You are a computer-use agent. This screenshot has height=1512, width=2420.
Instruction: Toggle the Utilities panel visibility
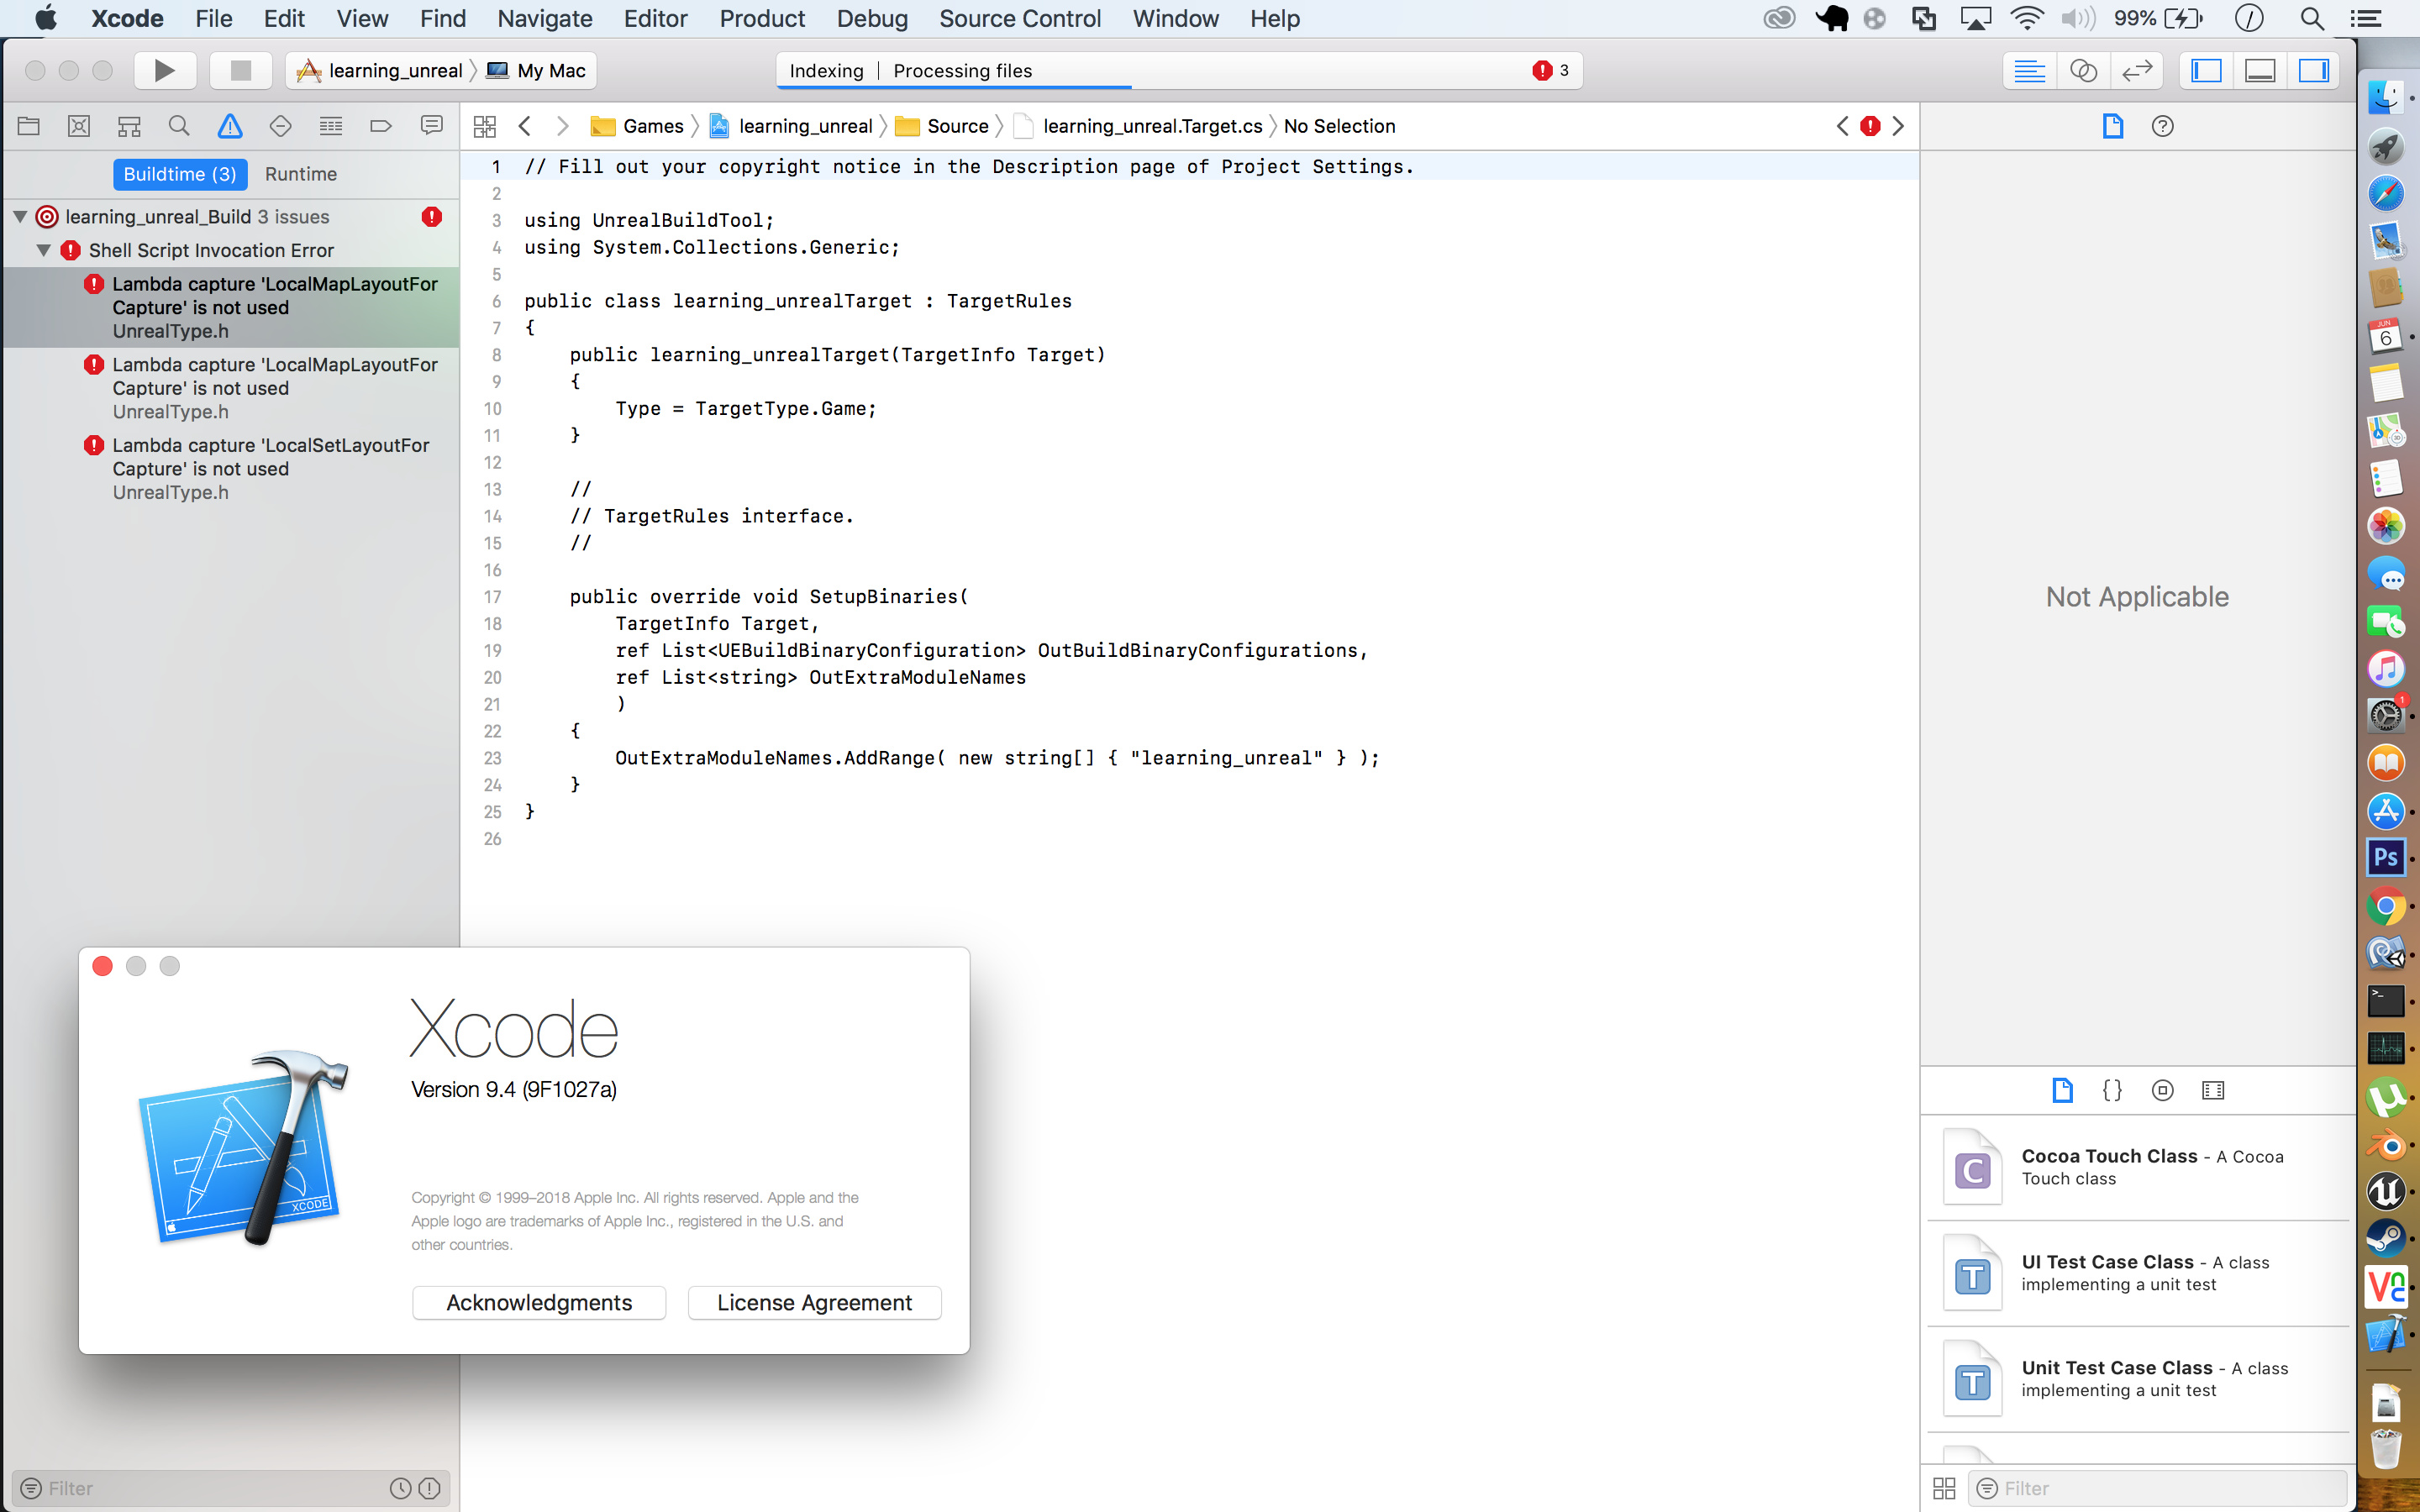[x=2314, y=70]
